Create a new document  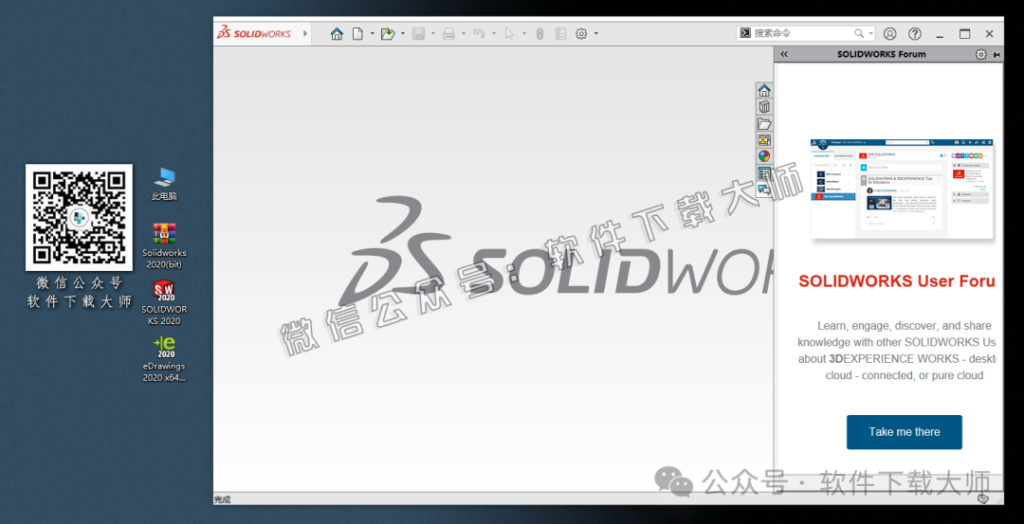click(x=357, y=34)
